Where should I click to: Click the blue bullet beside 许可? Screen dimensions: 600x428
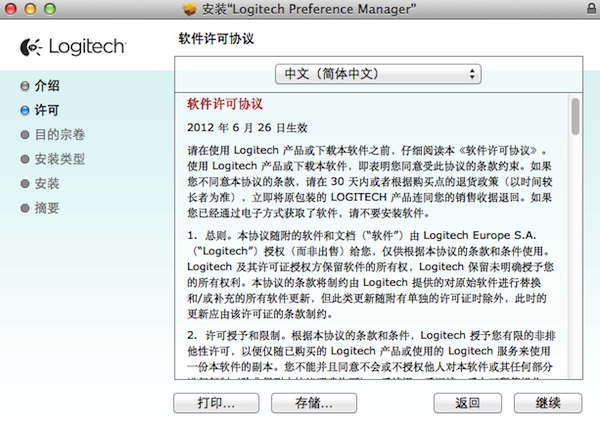coord(25,111)
